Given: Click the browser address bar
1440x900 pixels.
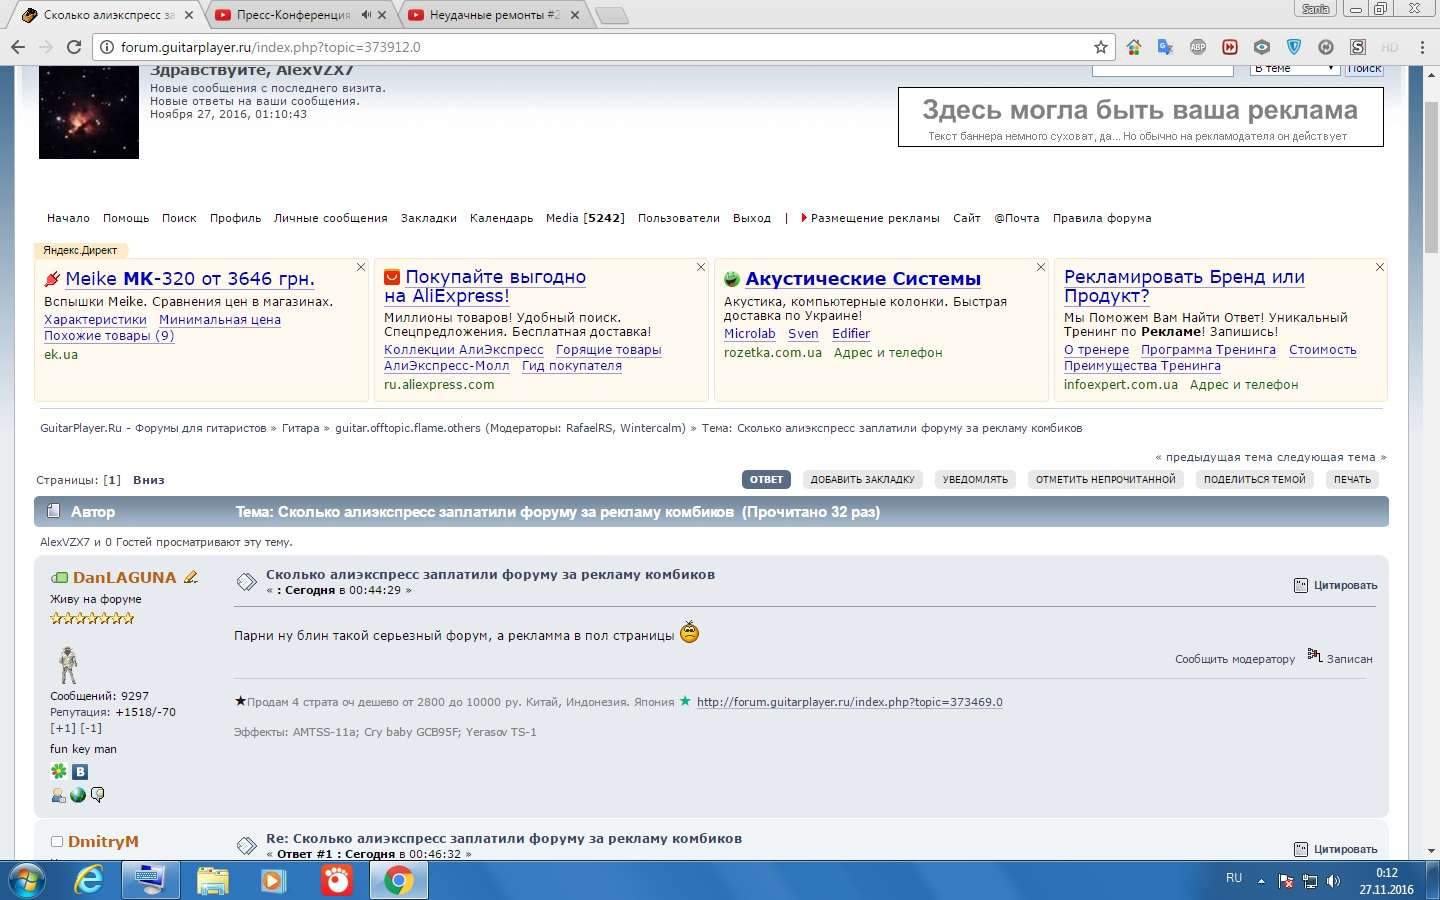Looking at the screenshot, I should coord(600,47).
